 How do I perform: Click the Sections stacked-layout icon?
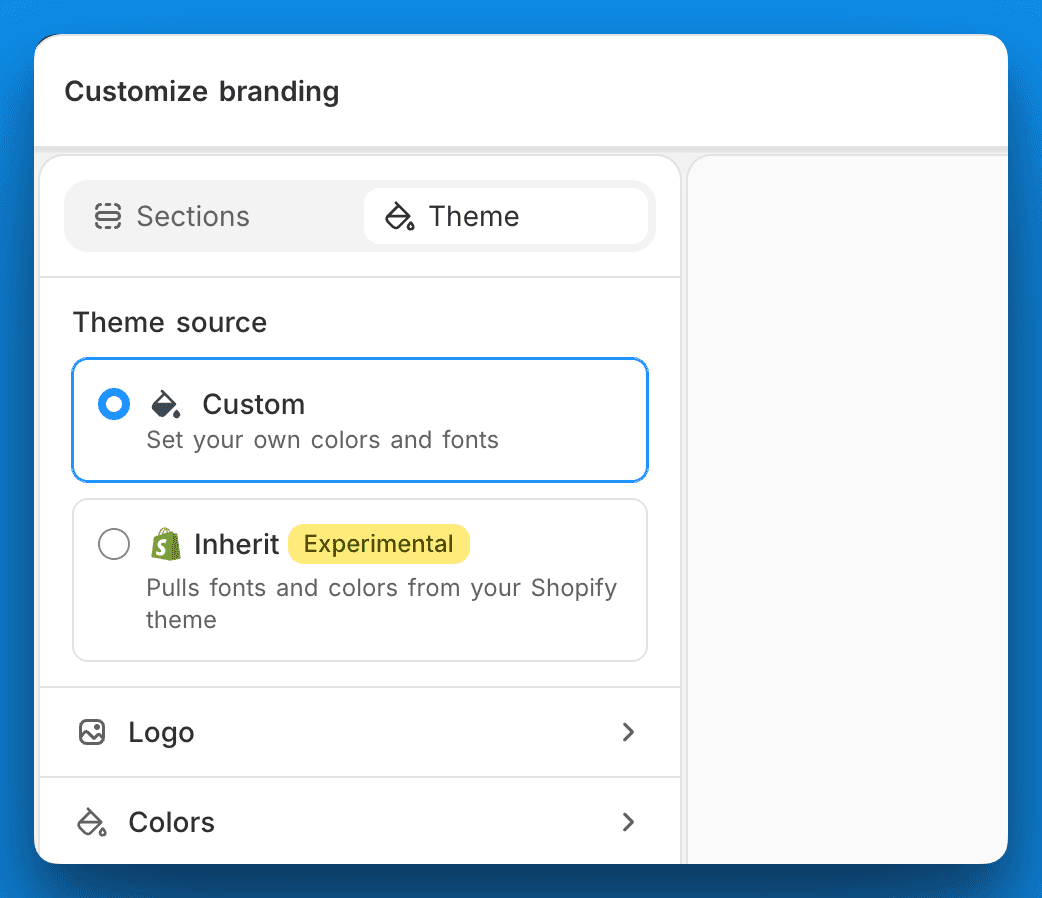point(108,216)
